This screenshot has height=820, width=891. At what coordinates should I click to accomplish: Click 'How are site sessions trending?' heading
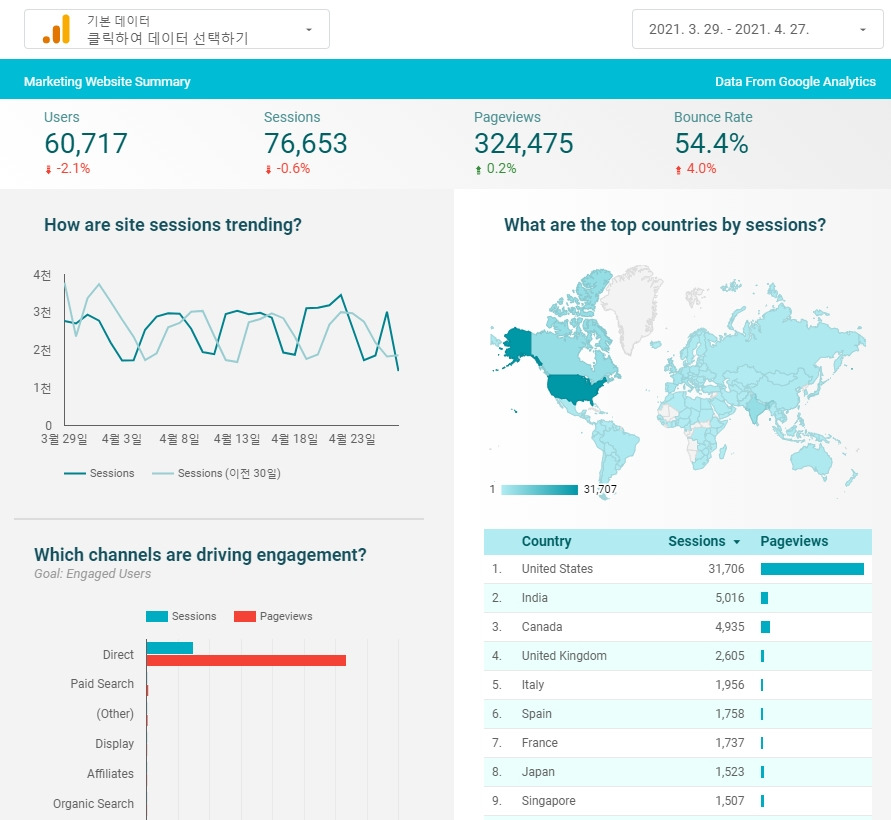click(x=173, y=225)
